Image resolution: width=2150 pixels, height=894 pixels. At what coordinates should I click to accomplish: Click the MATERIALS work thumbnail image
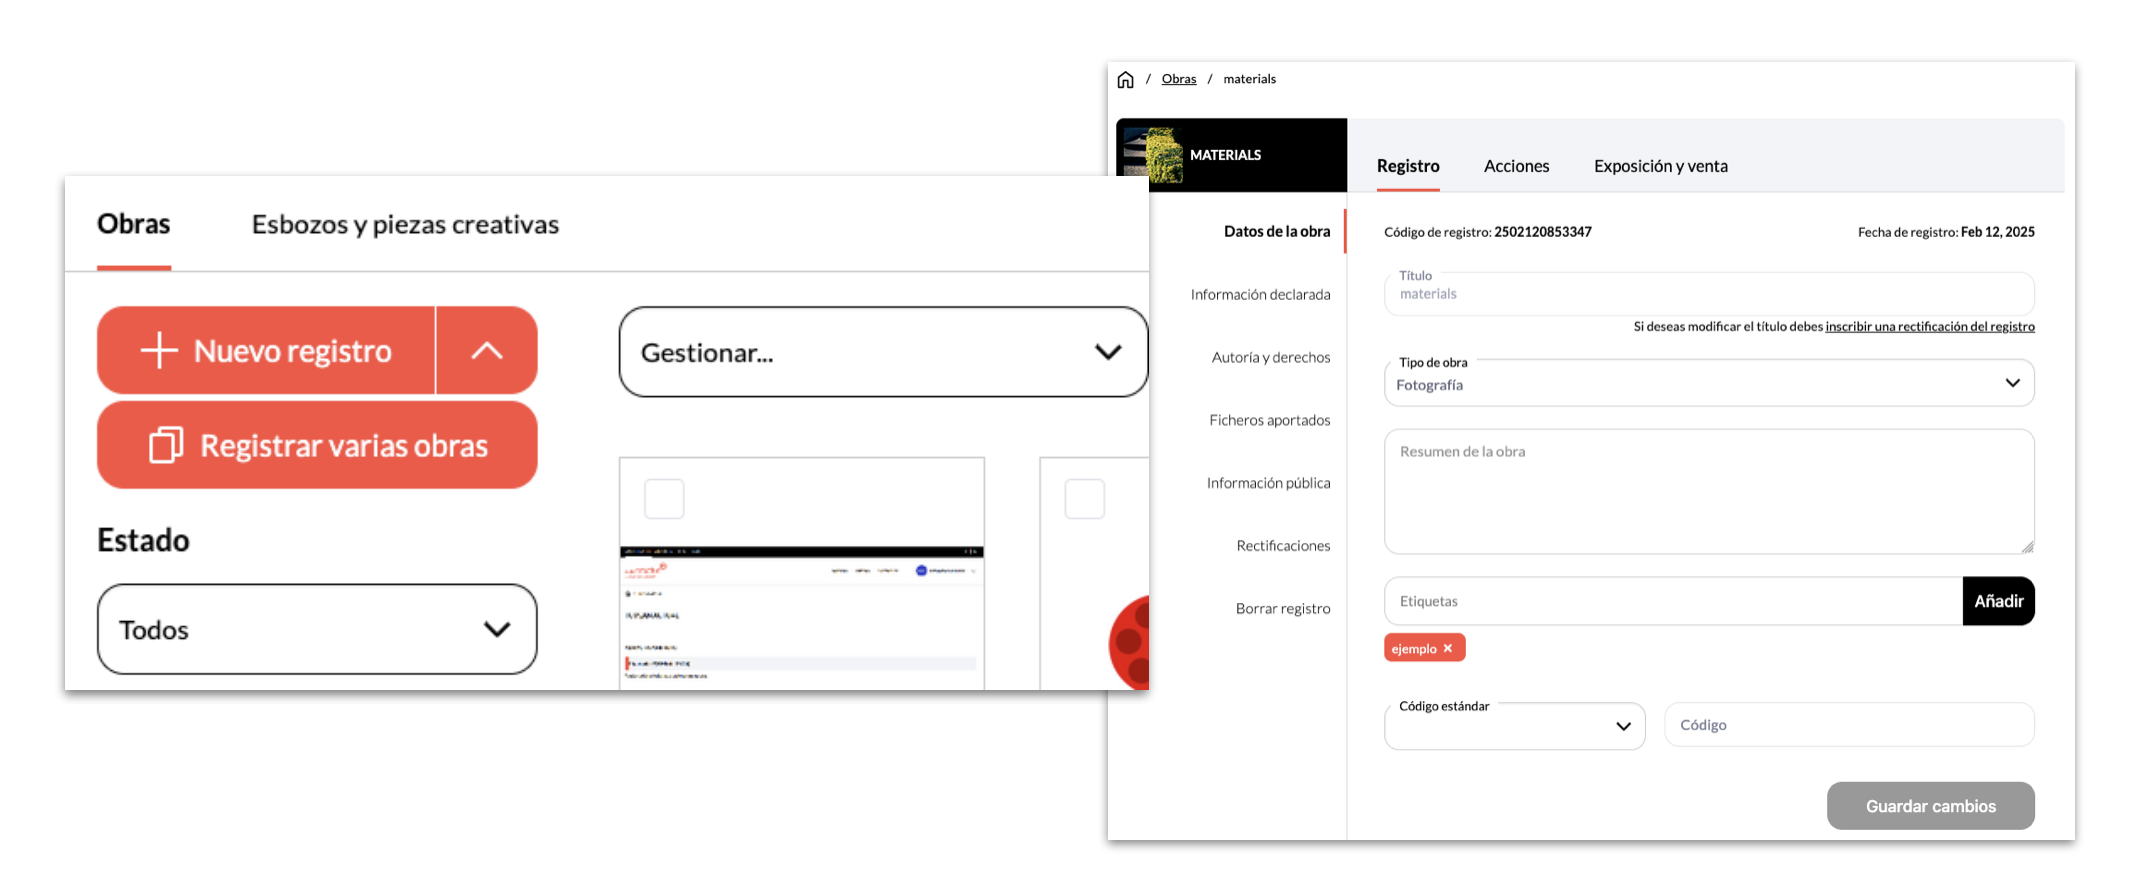[1152, 155]
